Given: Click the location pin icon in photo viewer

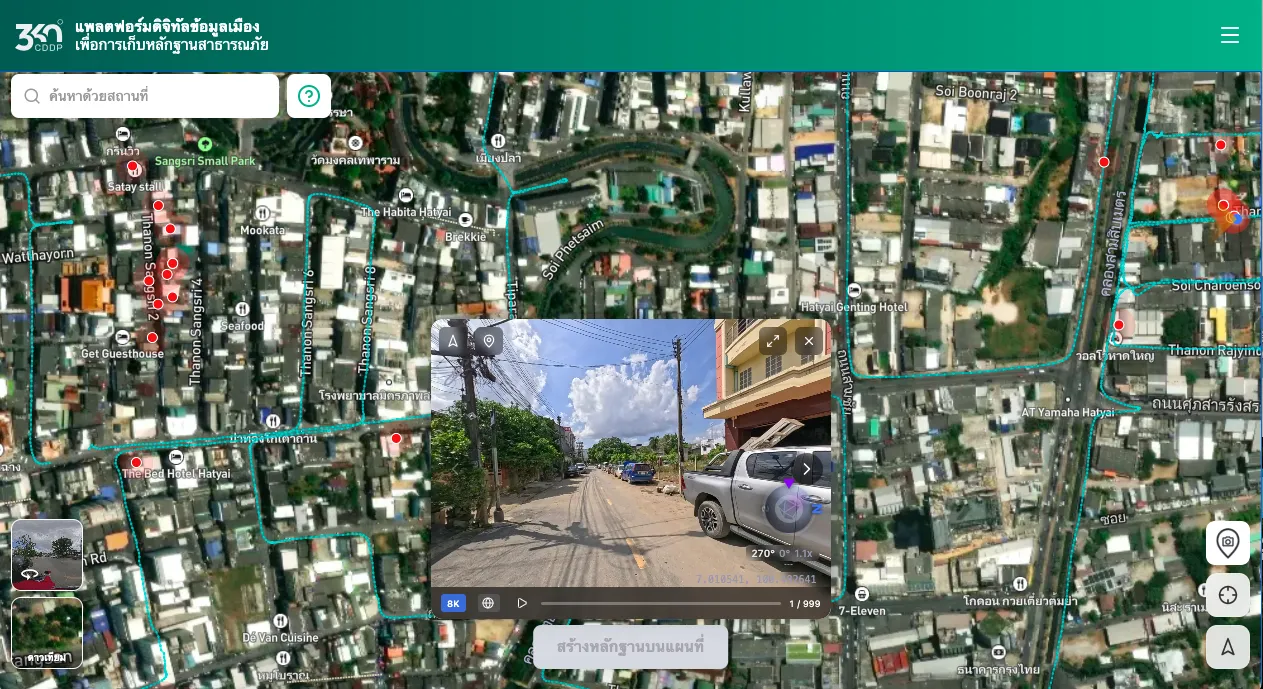Looking at the screenshot, I should pyautogui.click(x=489, y=341).
